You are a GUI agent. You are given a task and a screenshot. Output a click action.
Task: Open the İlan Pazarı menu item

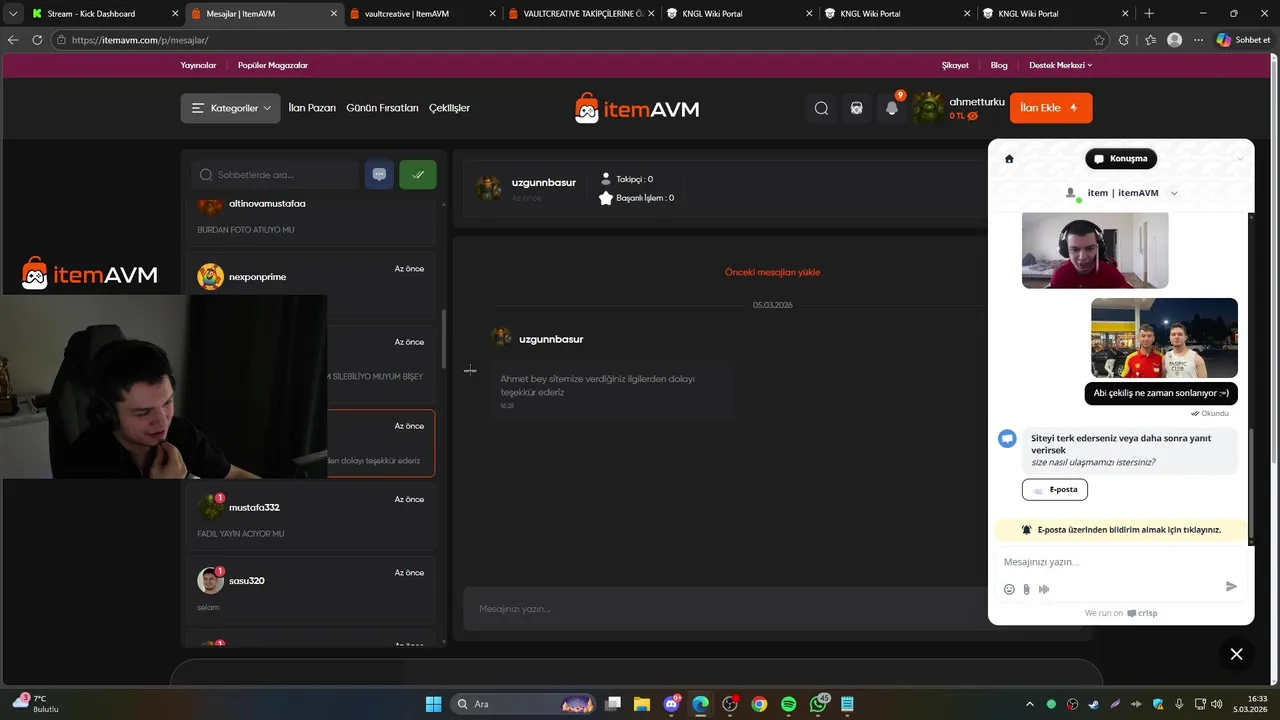coord(312,108)
